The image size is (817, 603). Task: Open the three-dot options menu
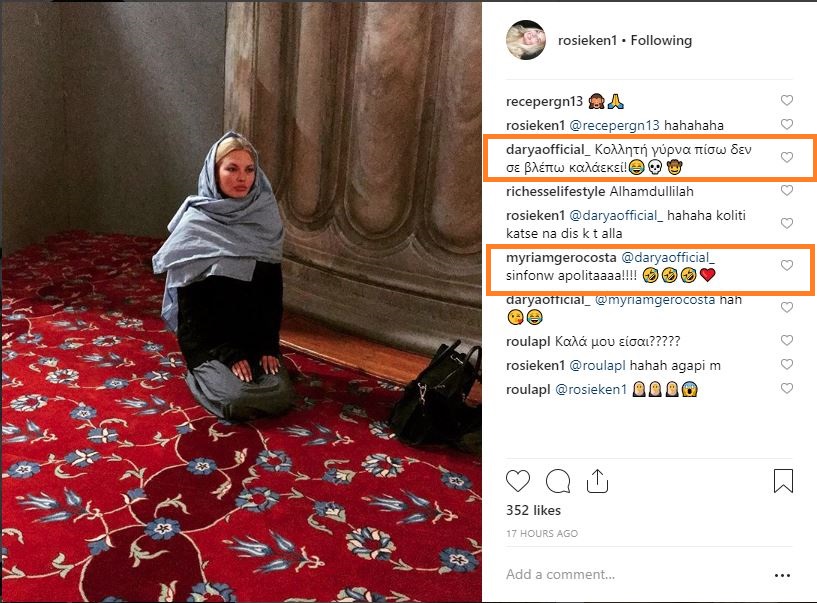(x=782, y=575)
